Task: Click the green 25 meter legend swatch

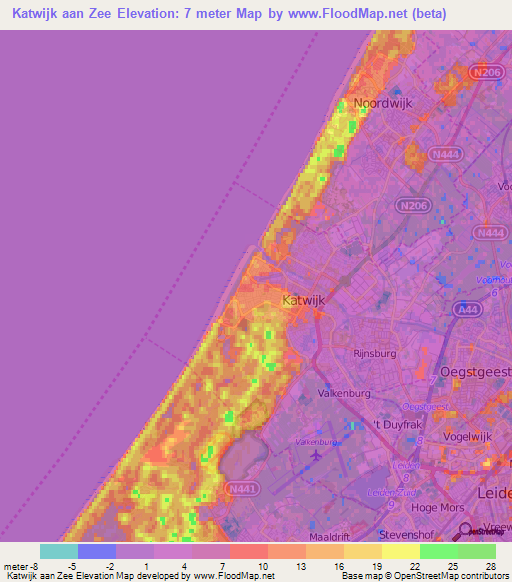Action: [438, 551]
